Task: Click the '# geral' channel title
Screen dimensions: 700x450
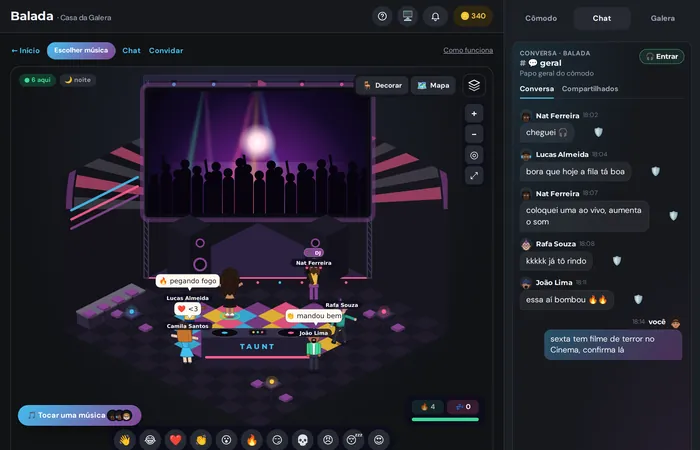Action: [x=541, y=63]
